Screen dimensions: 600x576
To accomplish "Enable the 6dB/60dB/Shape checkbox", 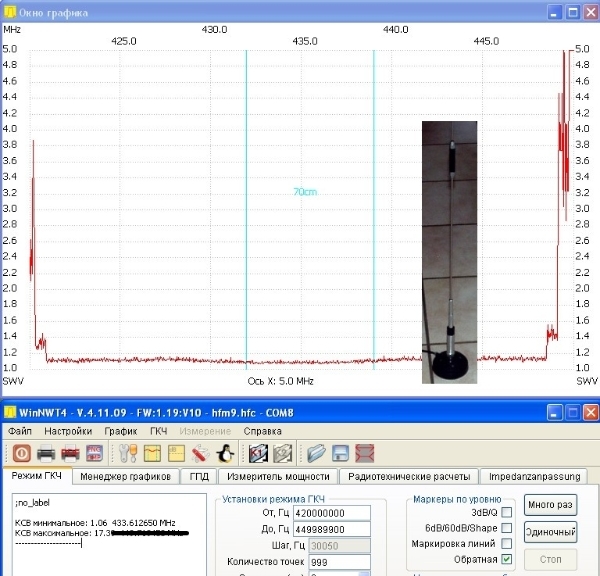I will coord(507,528).
